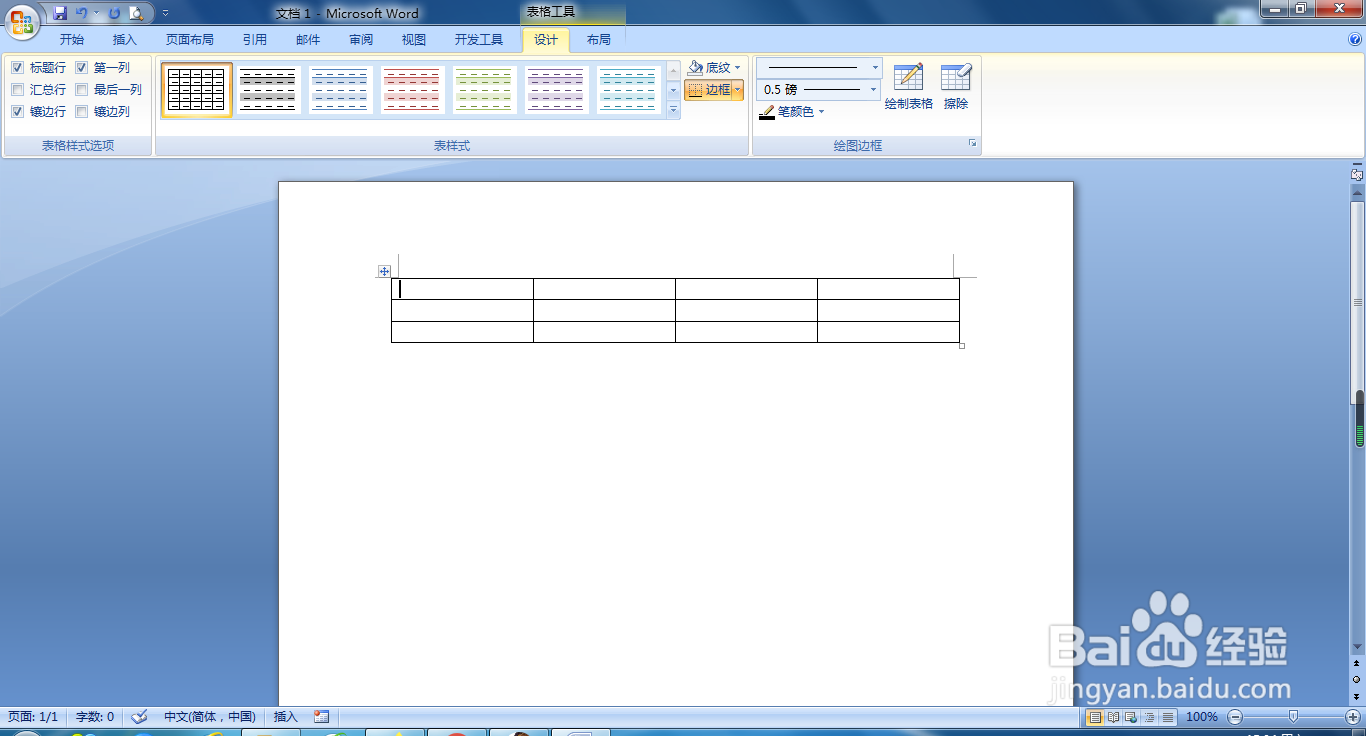Switch to Web Layout view icon
The height and width of the screenshot is (736, 1366).
click(1131, 717)
